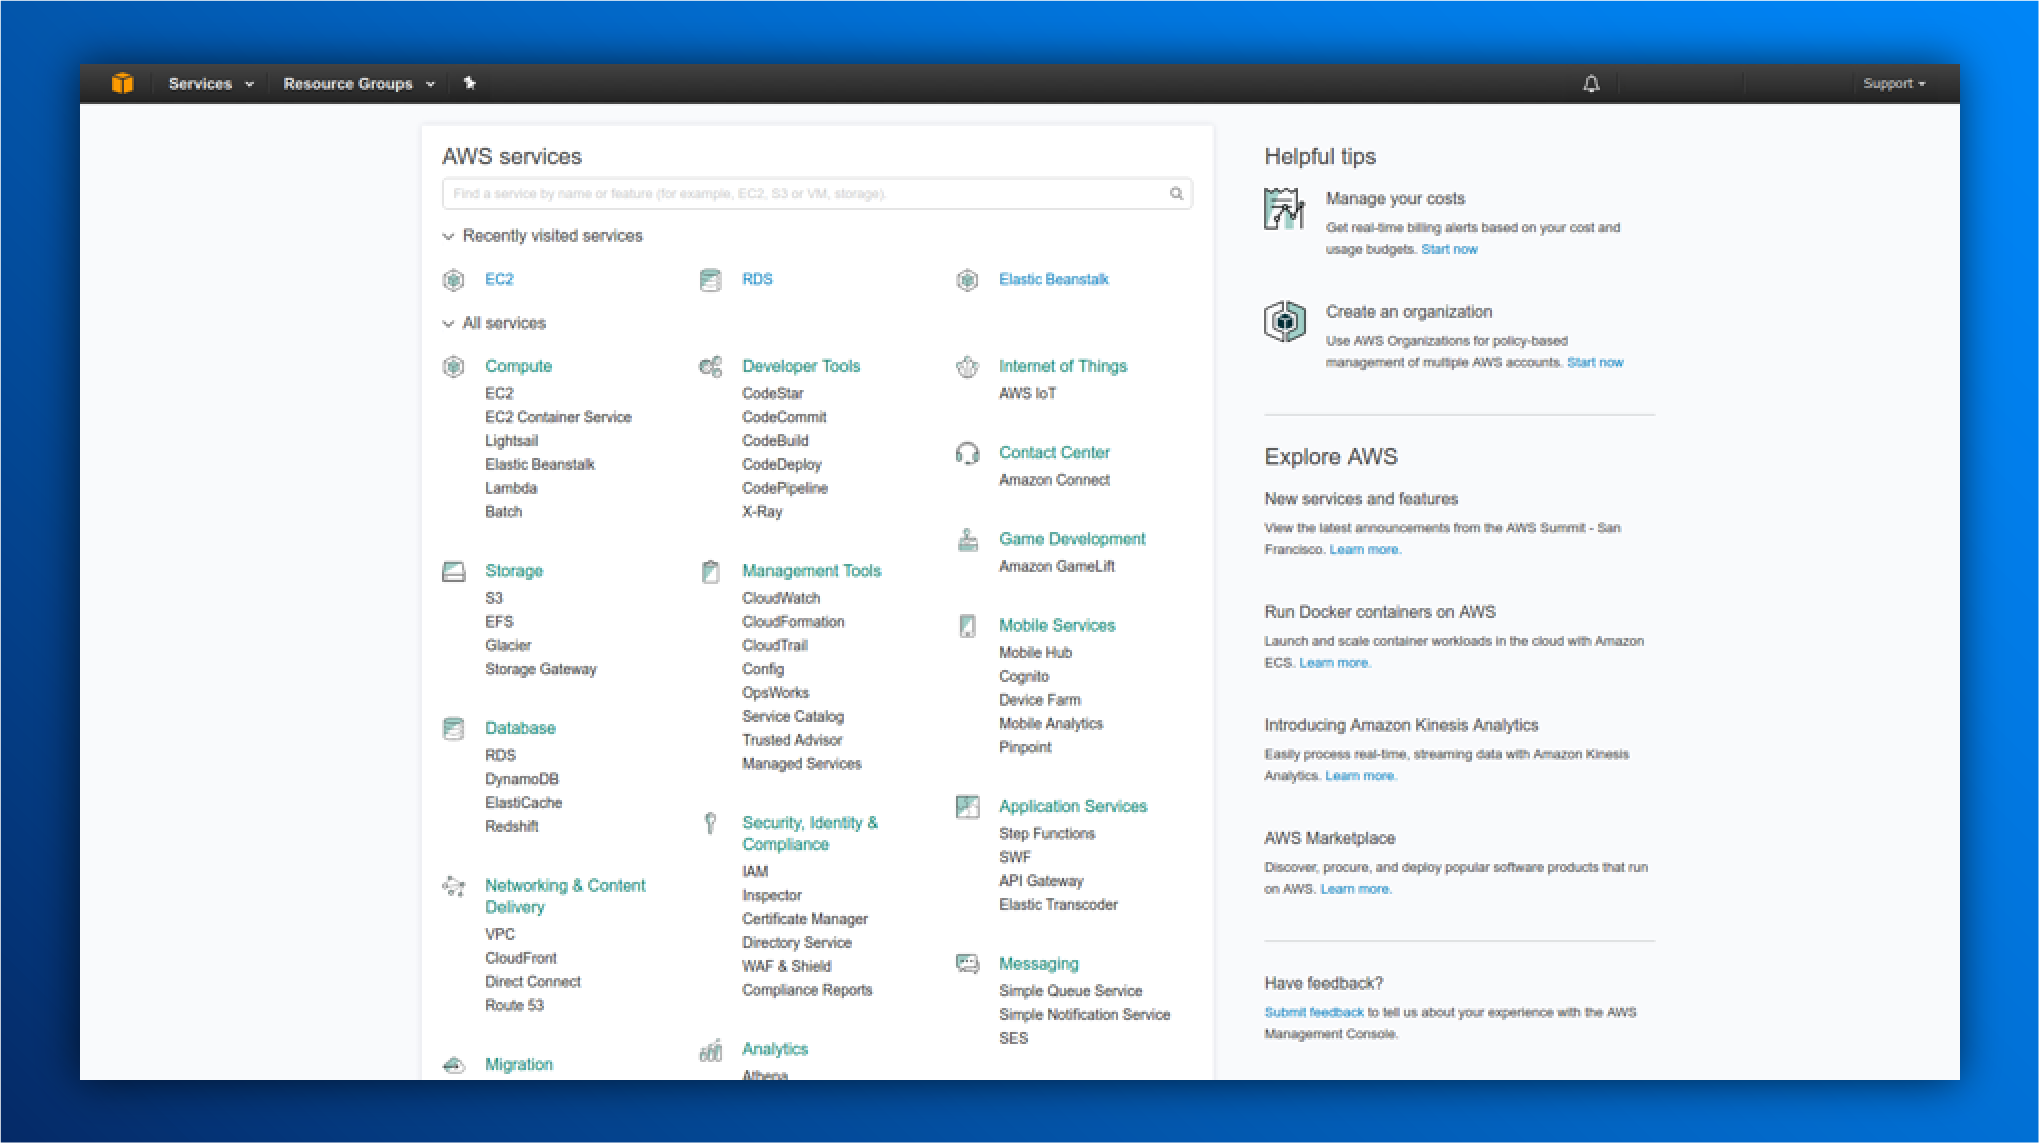The width and height of the screenshot is (2039, 1143).
Task: Collapse the Recently visited services section
Action: click(543, 236)
